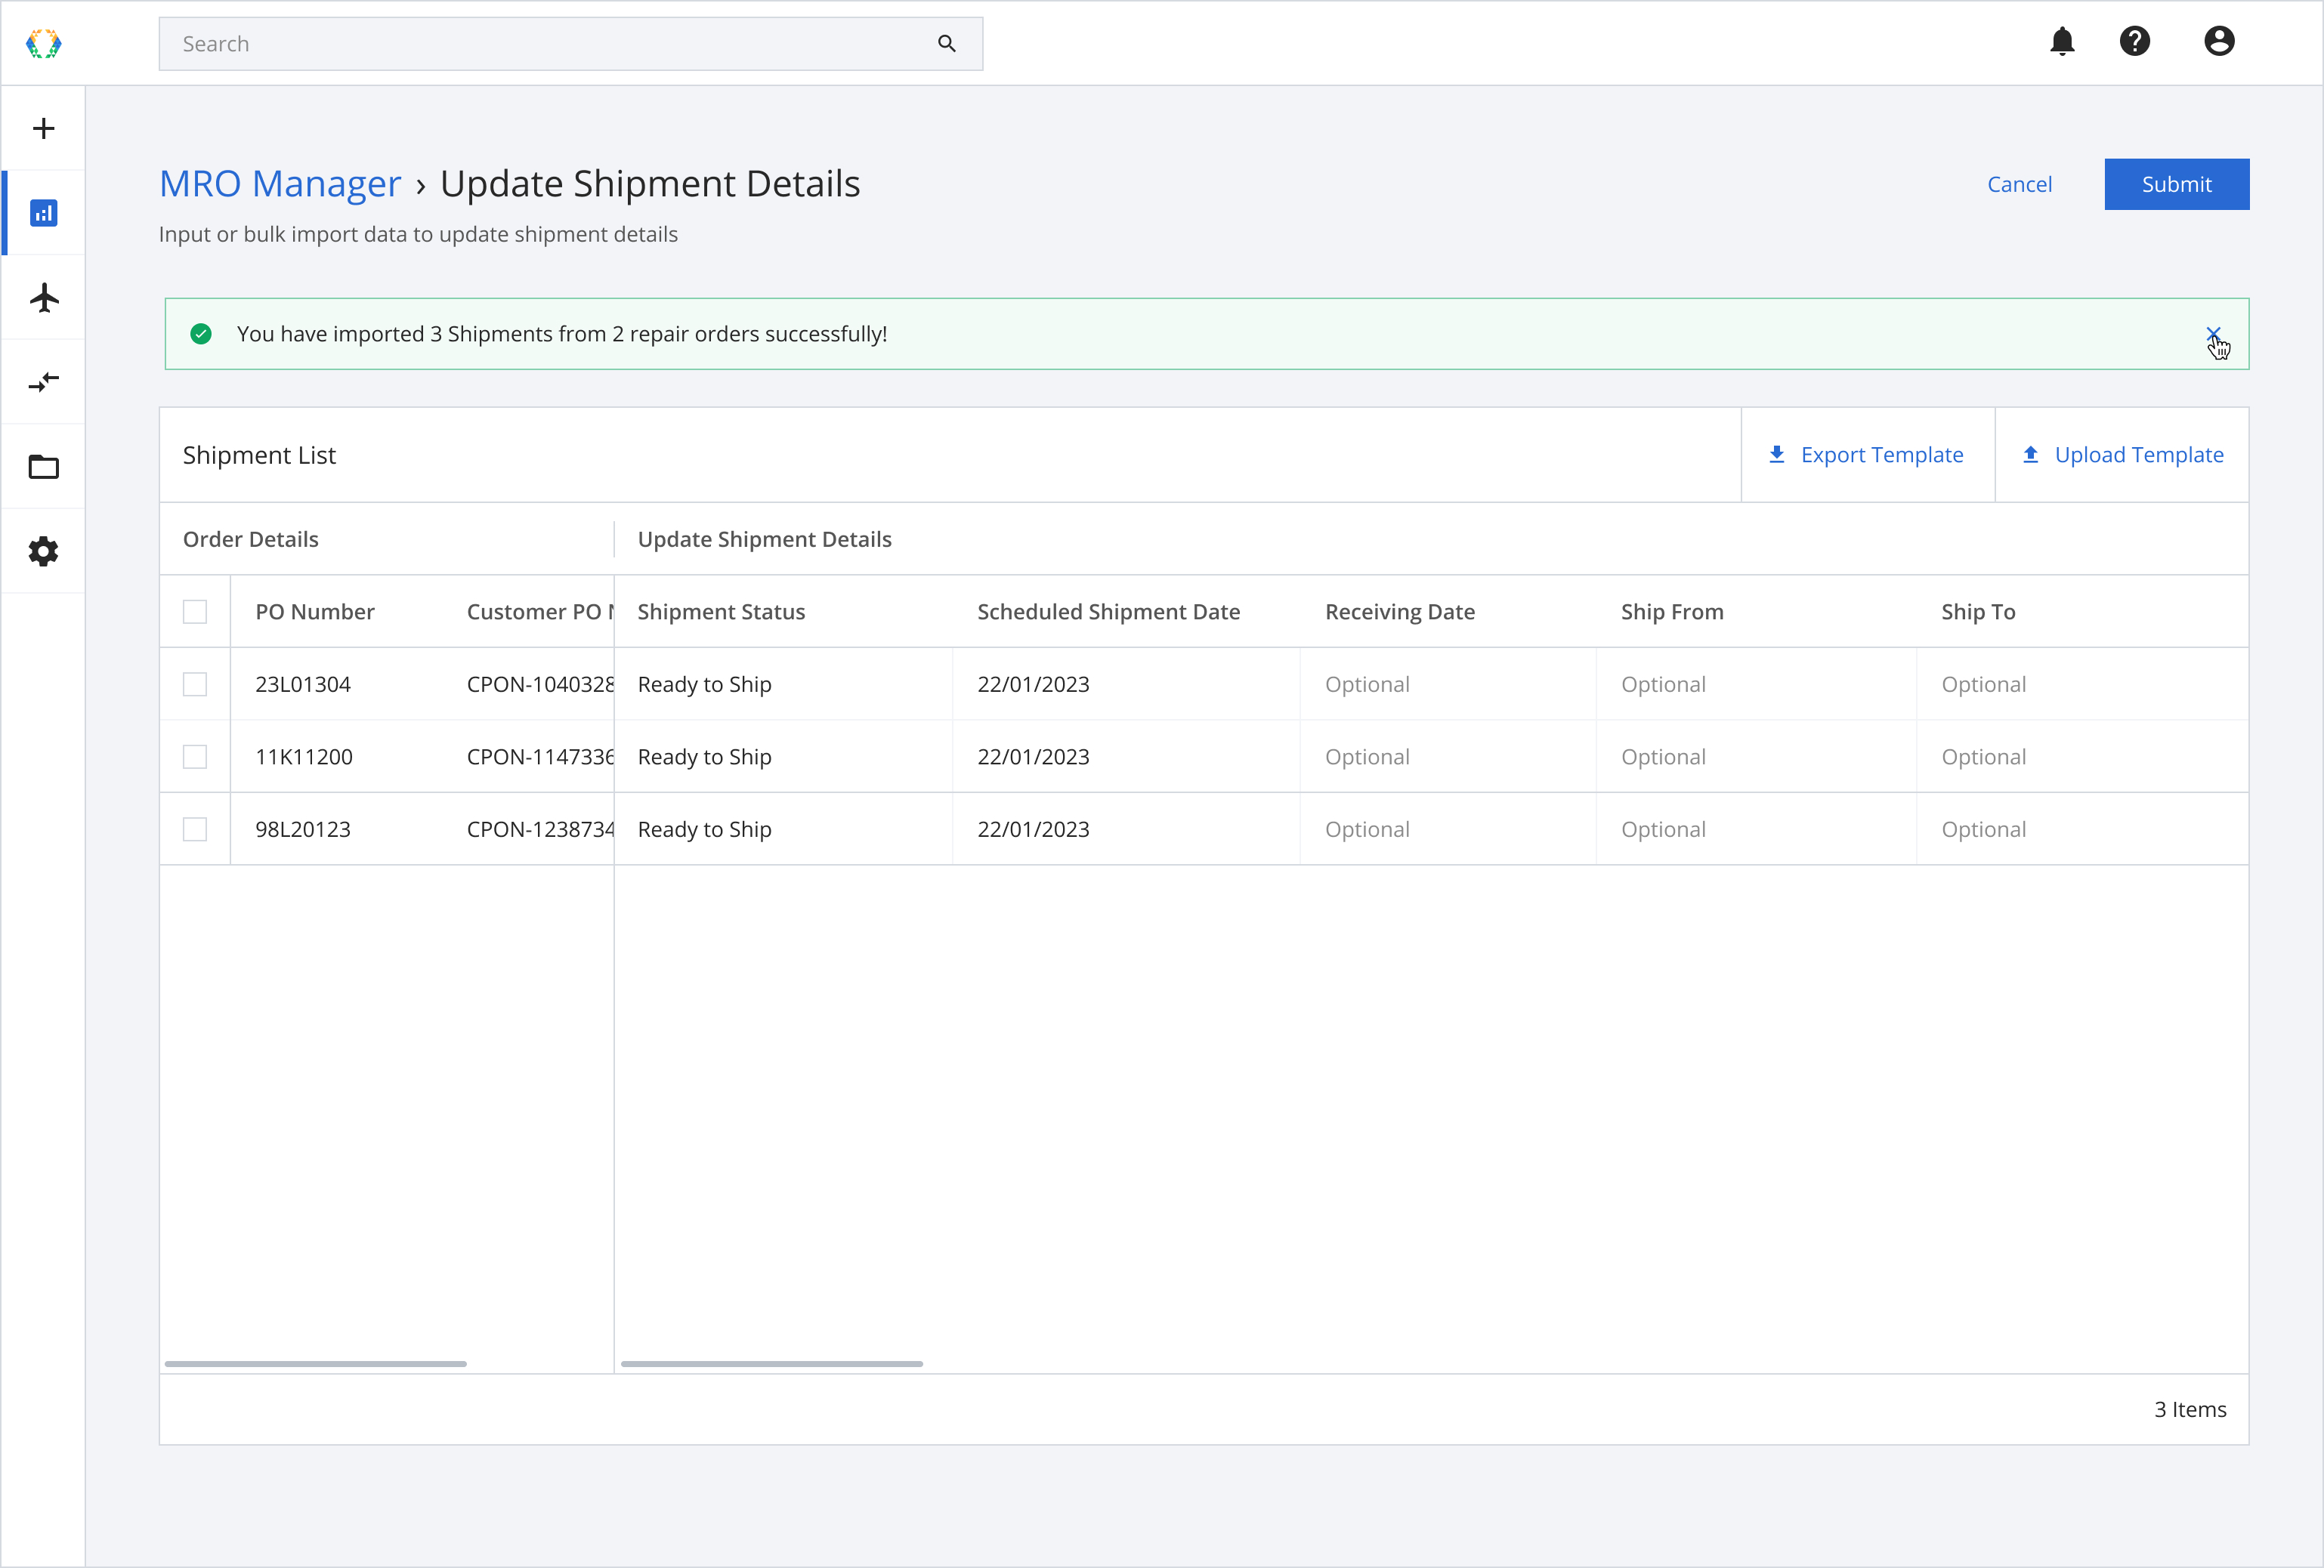Click Receiving Date field for 11K11200

pos(1448,756)
